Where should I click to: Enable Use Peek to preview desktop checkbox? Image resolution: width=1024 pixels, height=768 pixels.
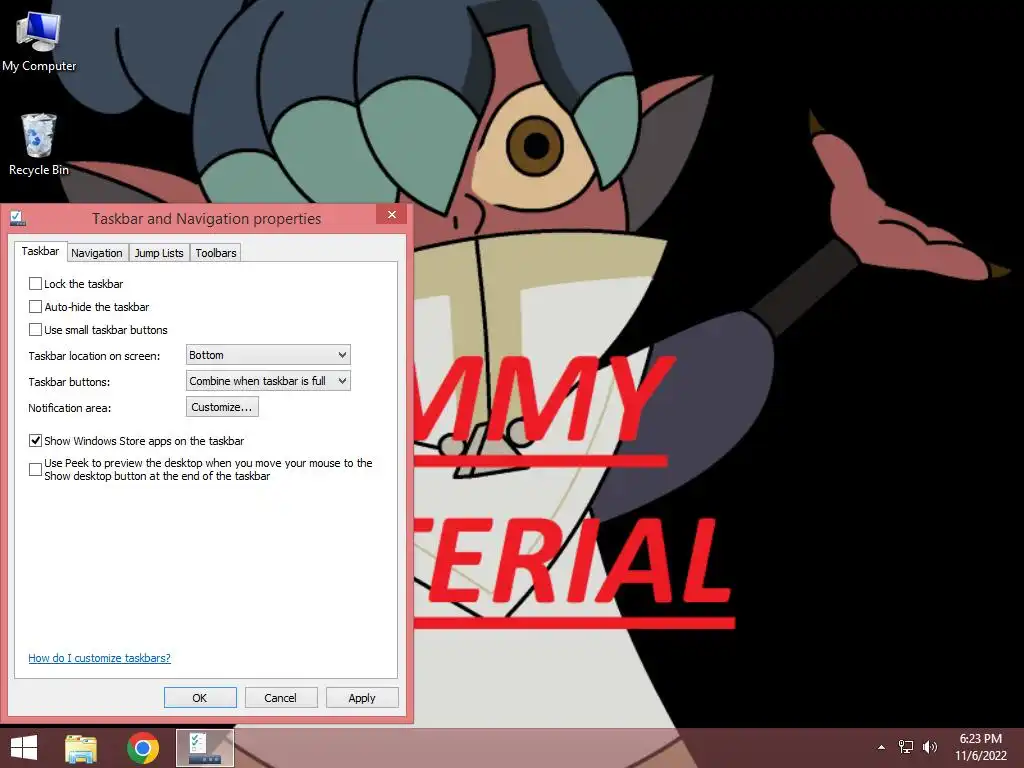click(35, 470)
